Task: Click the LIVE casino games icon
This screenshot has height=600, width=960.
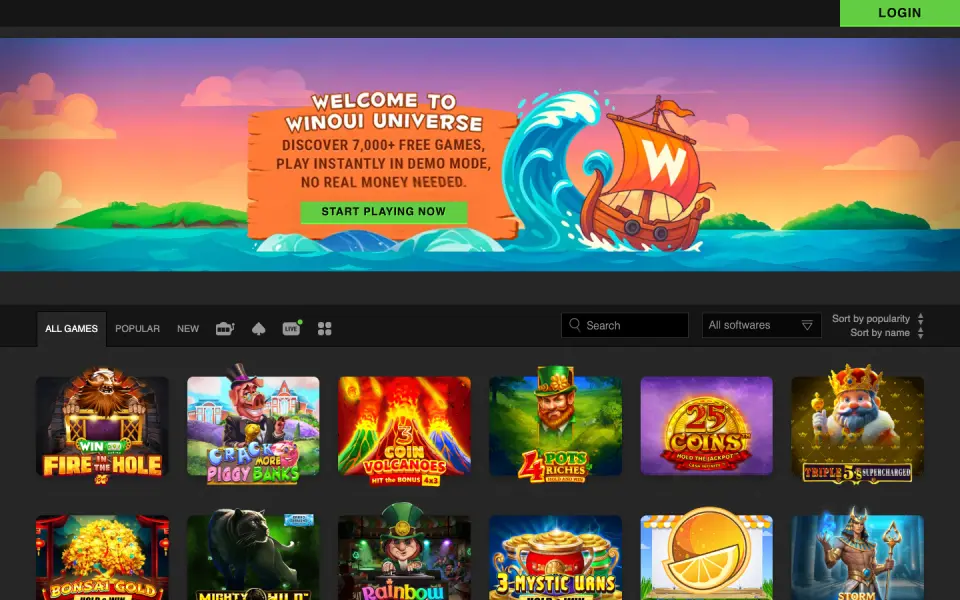Action: 290,329
